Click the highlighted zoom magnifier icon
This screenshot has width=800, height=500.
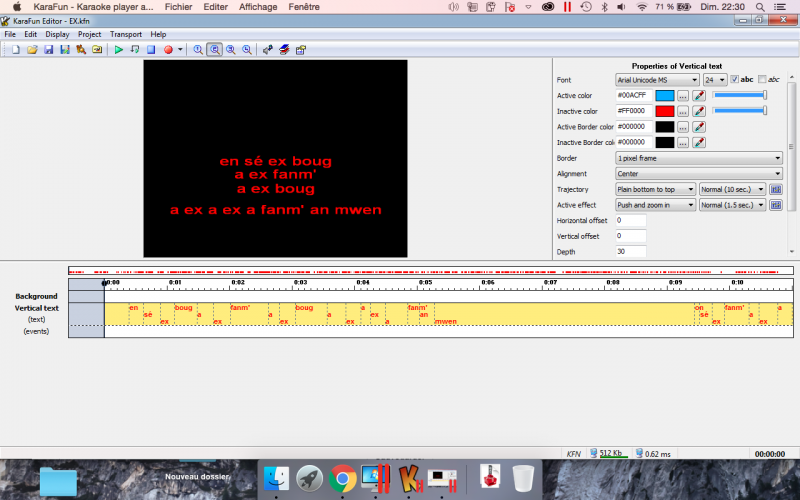click(x=215, y=49)
